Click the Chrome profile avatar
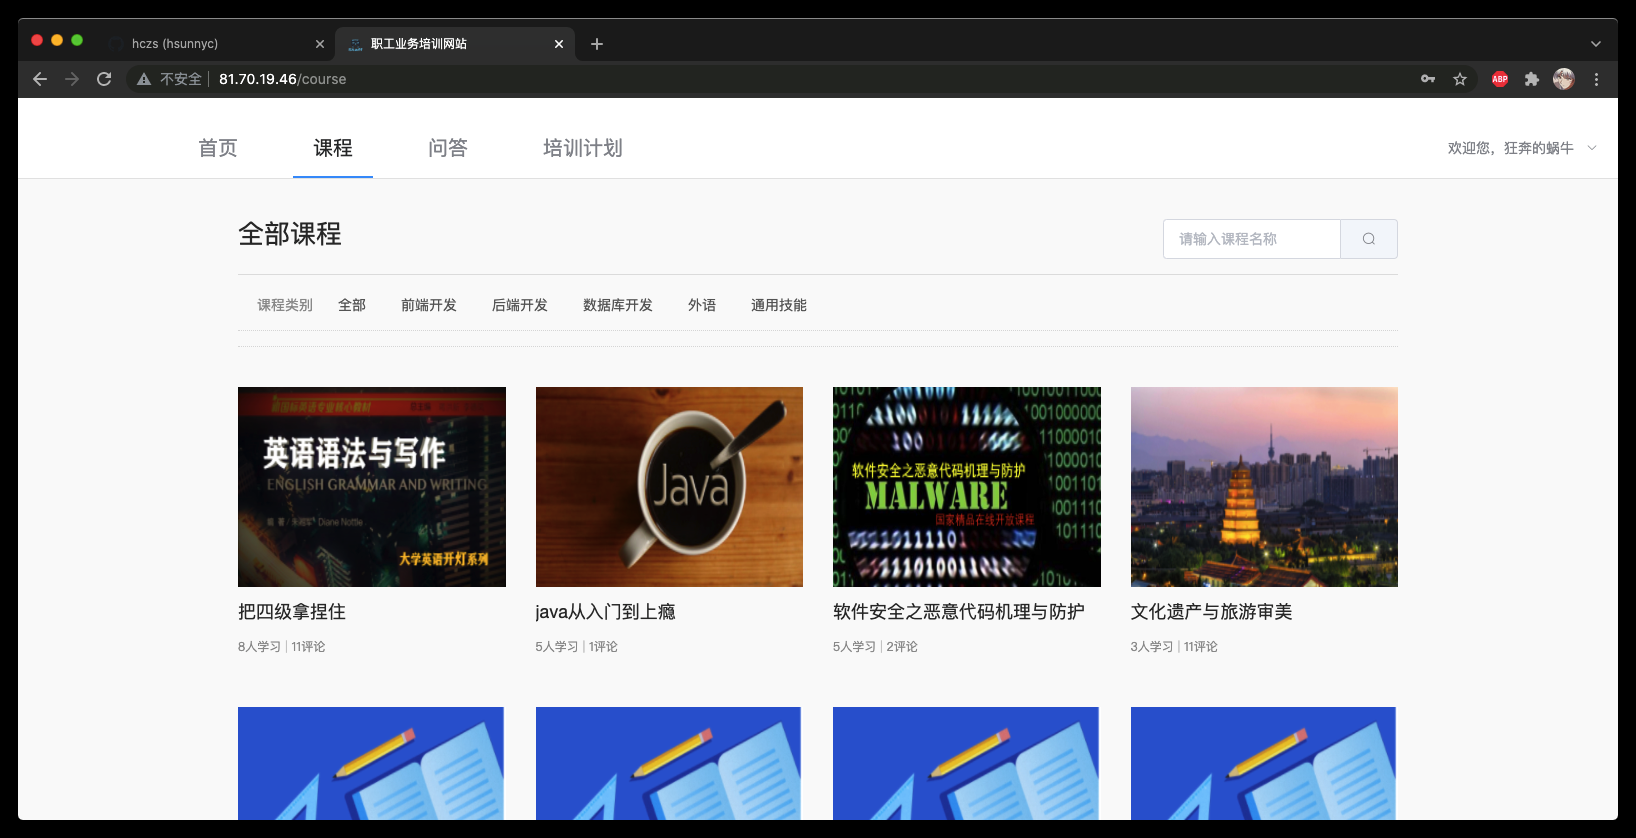Screen dimensions: 1636x838 [x=1564, y=79]
